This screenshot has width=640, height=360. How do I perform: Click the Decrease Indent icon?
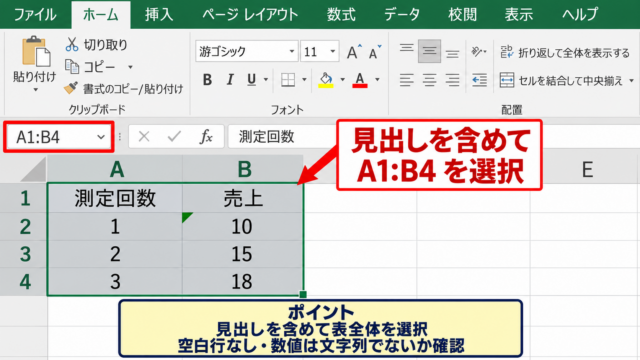point(479,80)
